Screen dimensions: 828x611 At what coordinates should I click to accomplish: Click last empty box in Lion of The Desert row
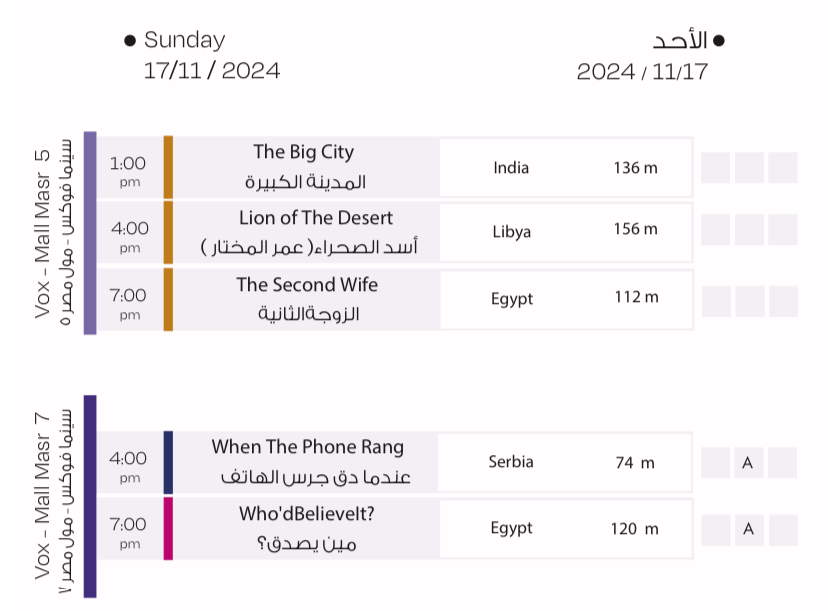coord(783,230)
